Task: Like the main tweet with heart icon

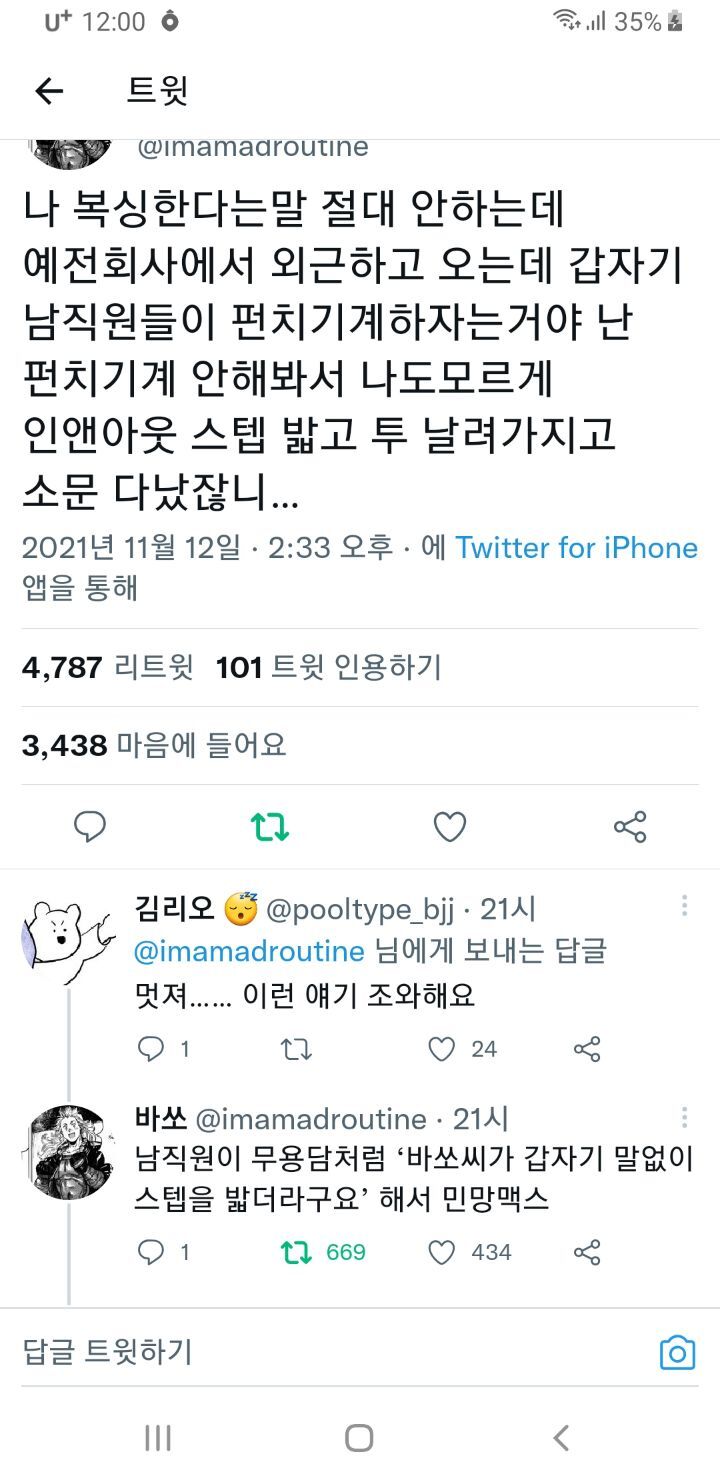Action: tap(450, 827)
